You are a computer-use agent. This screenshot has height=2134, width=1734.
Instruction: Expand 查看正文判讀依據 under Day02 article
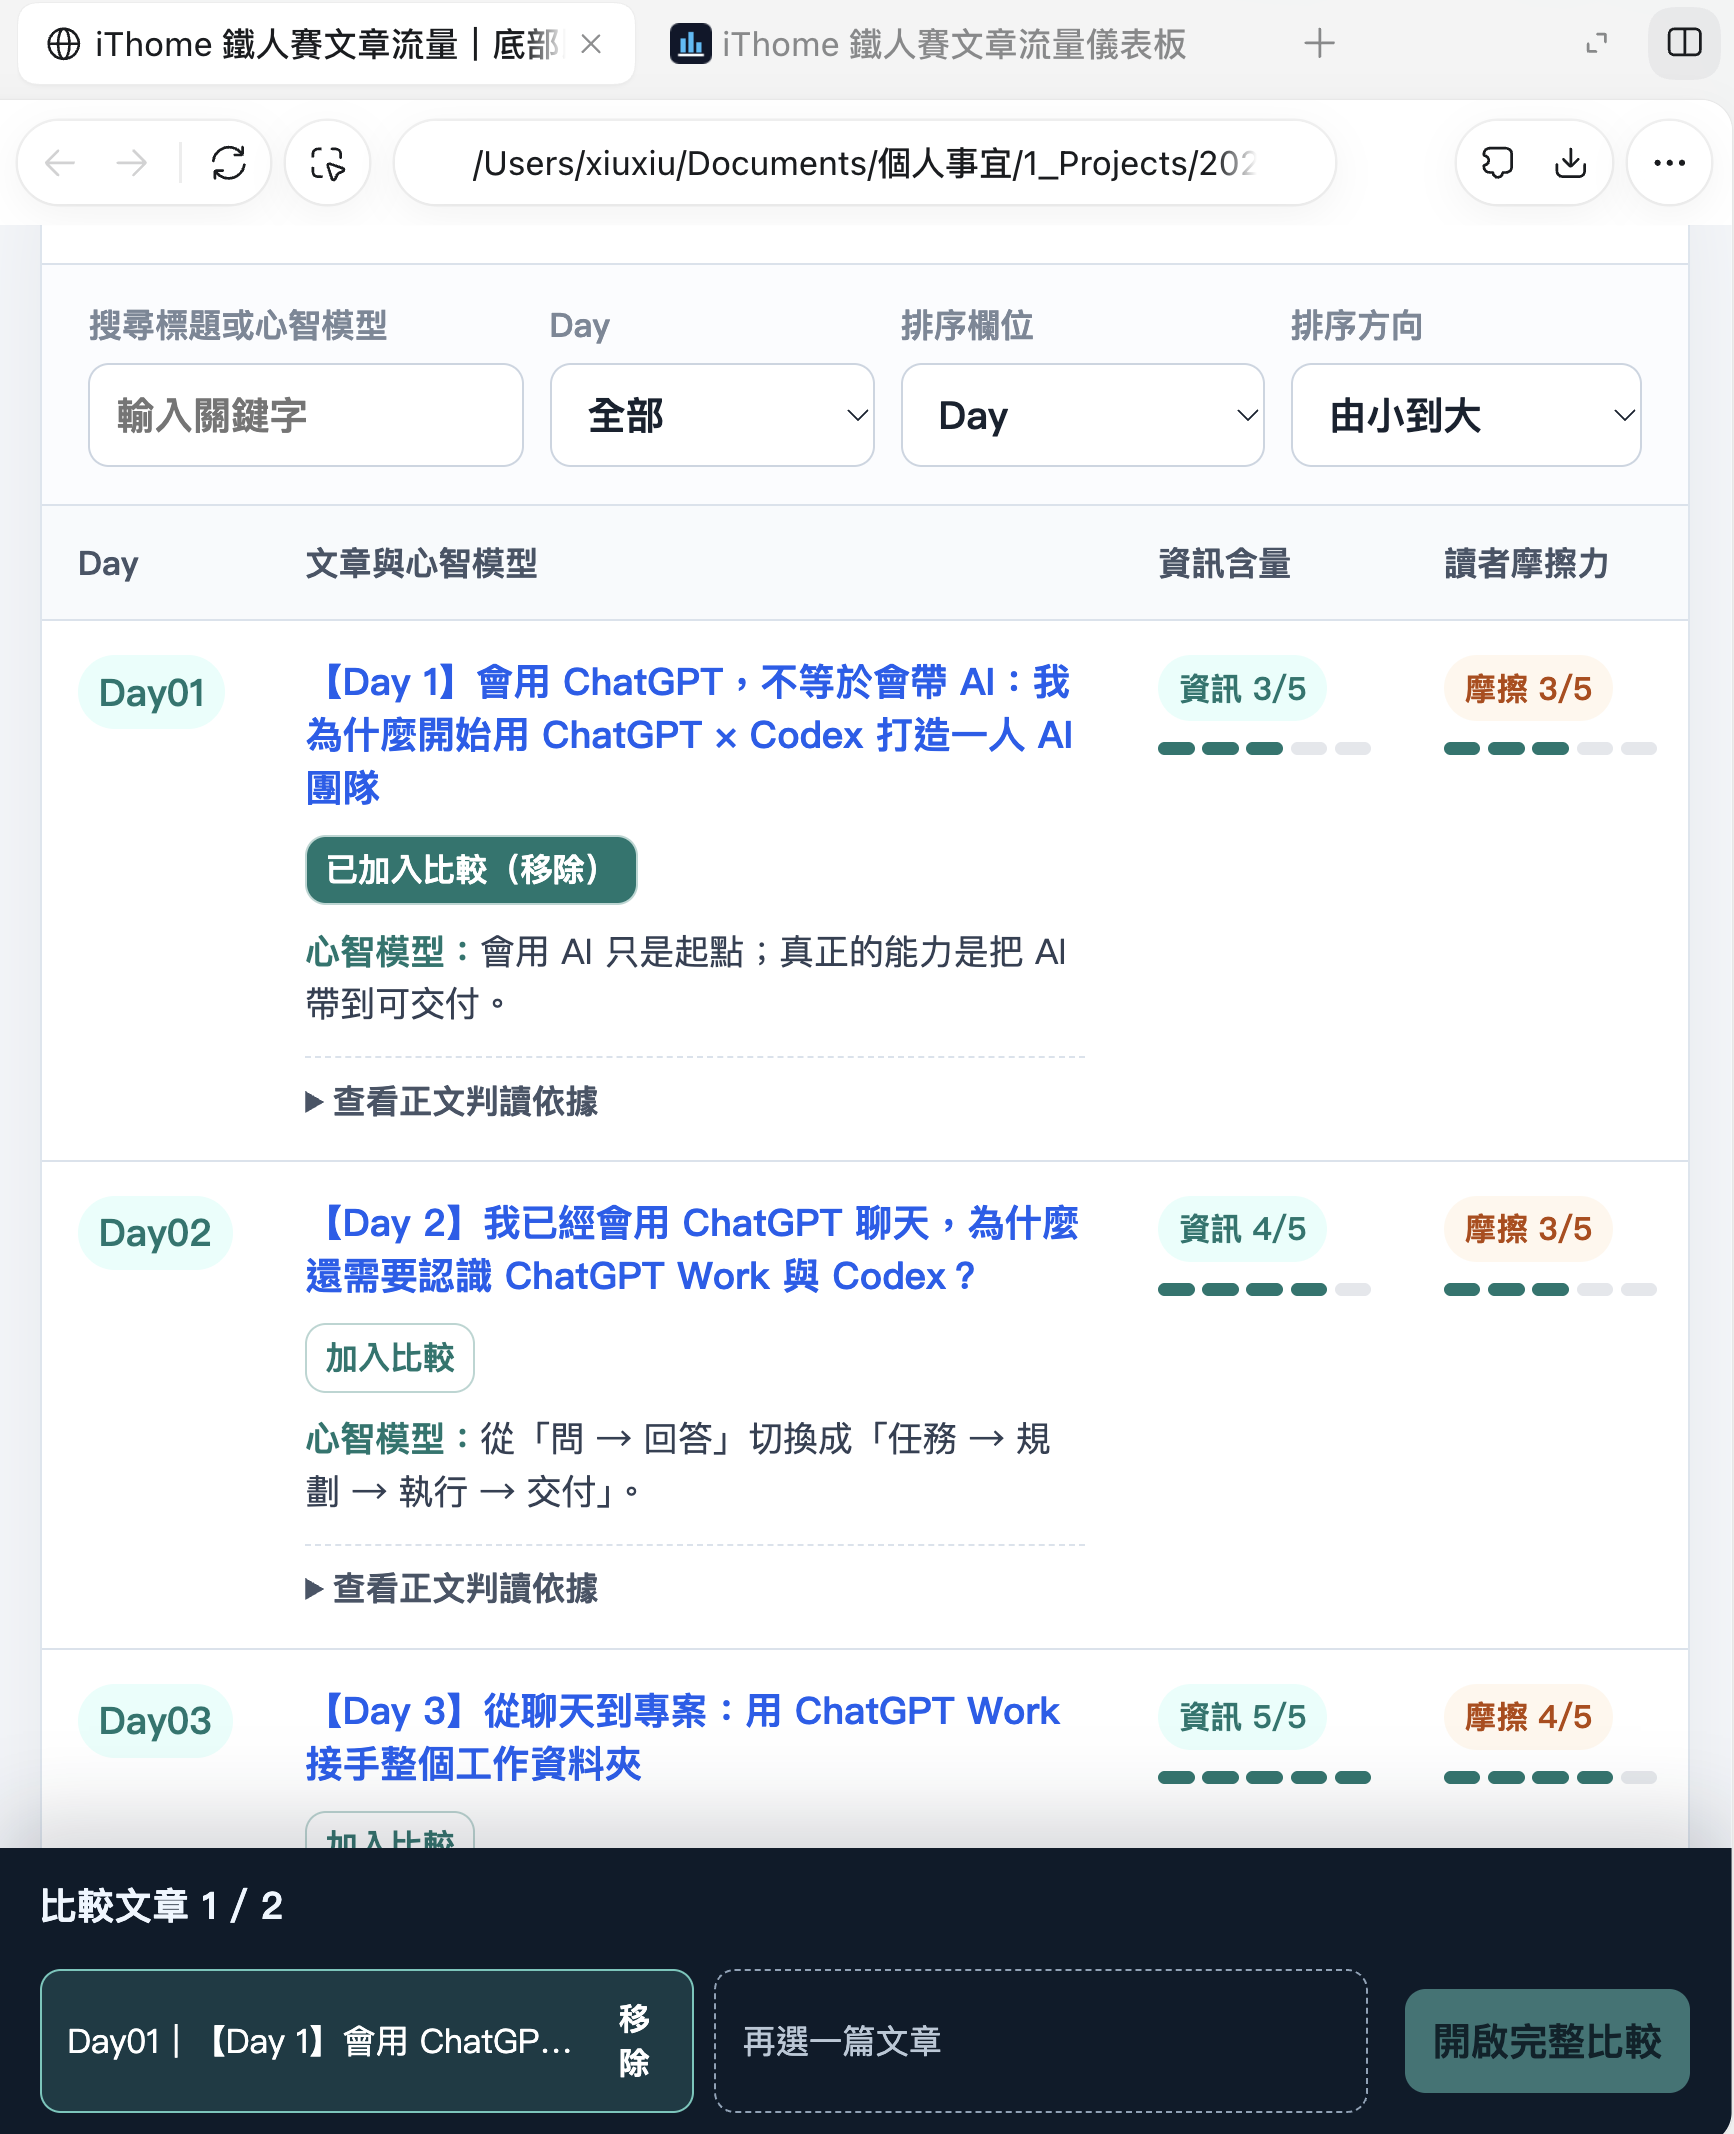coord(451,1589)
